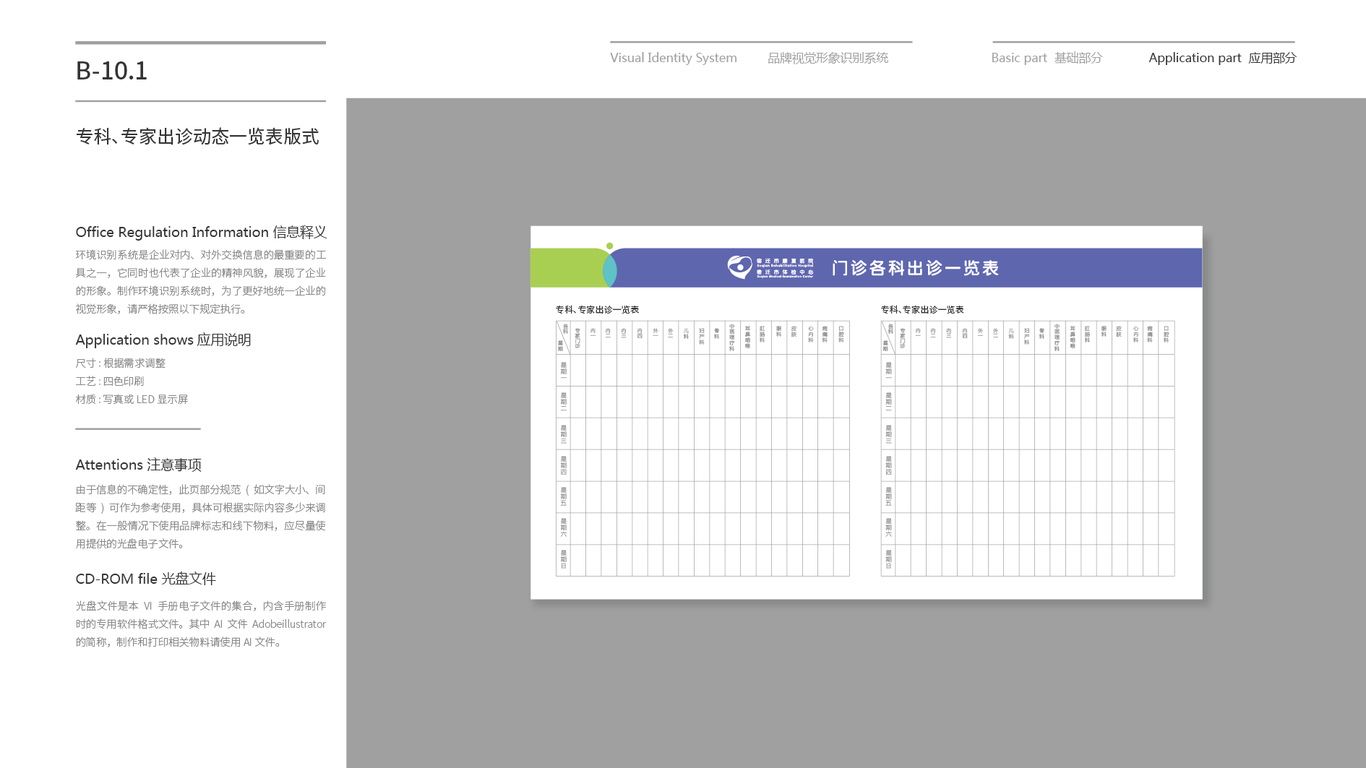Click 专家门诊 column header in right table
Screen dimensions: 1366x768
[903, 338]
